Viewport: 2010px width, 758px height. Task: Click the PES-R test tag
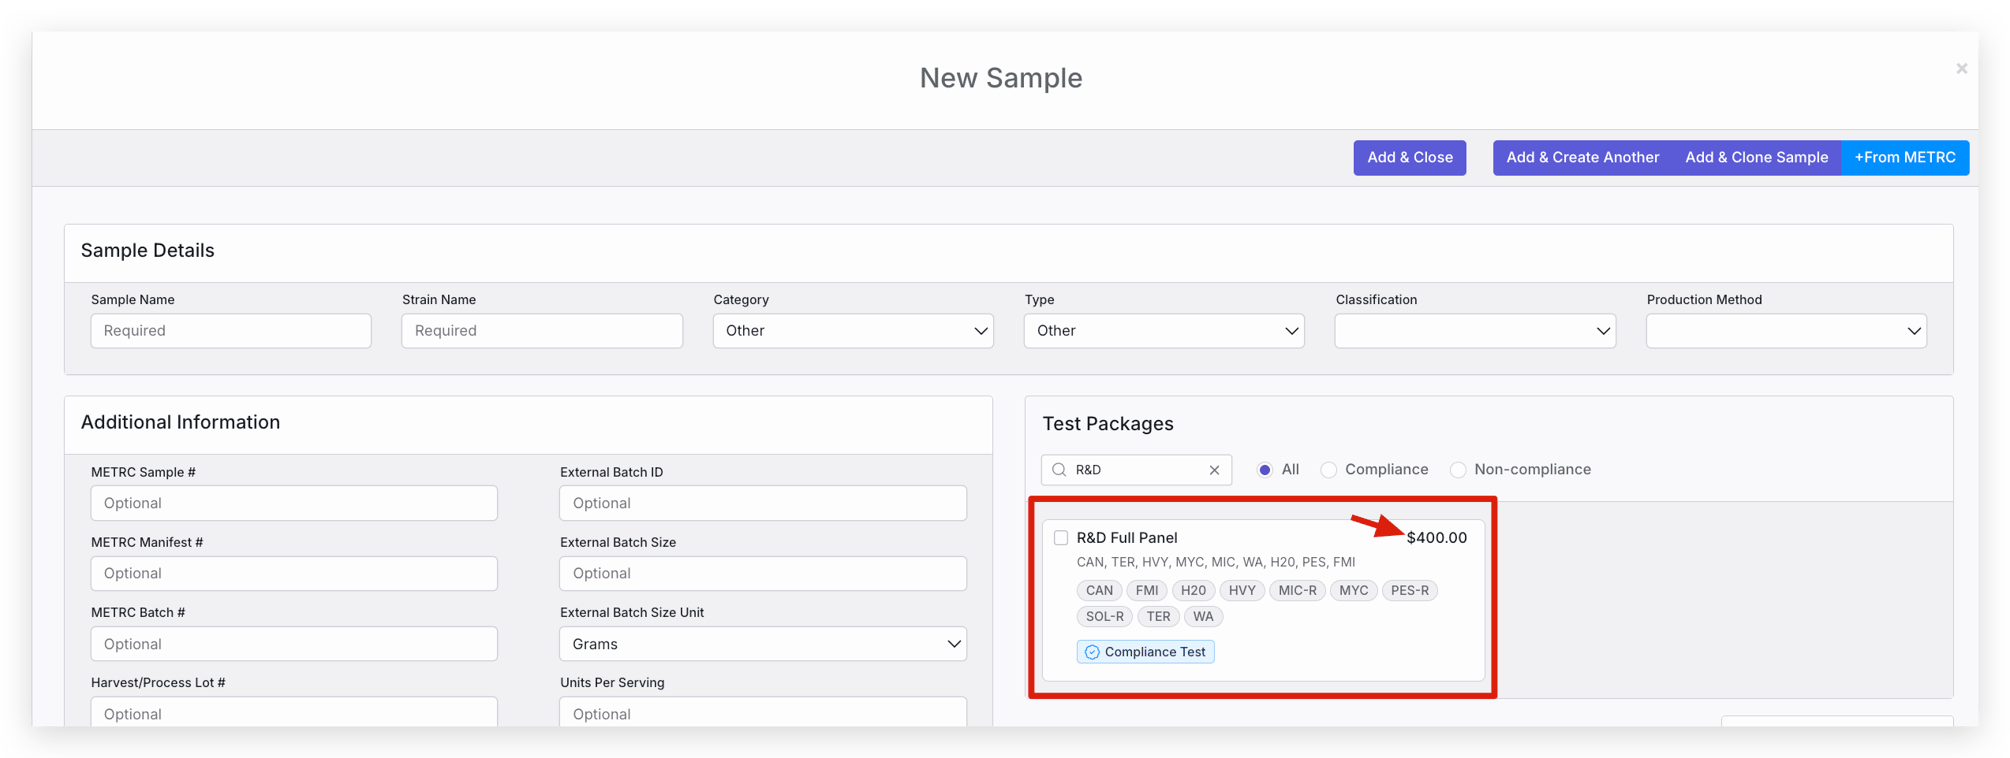click(x=1409, y=591)
